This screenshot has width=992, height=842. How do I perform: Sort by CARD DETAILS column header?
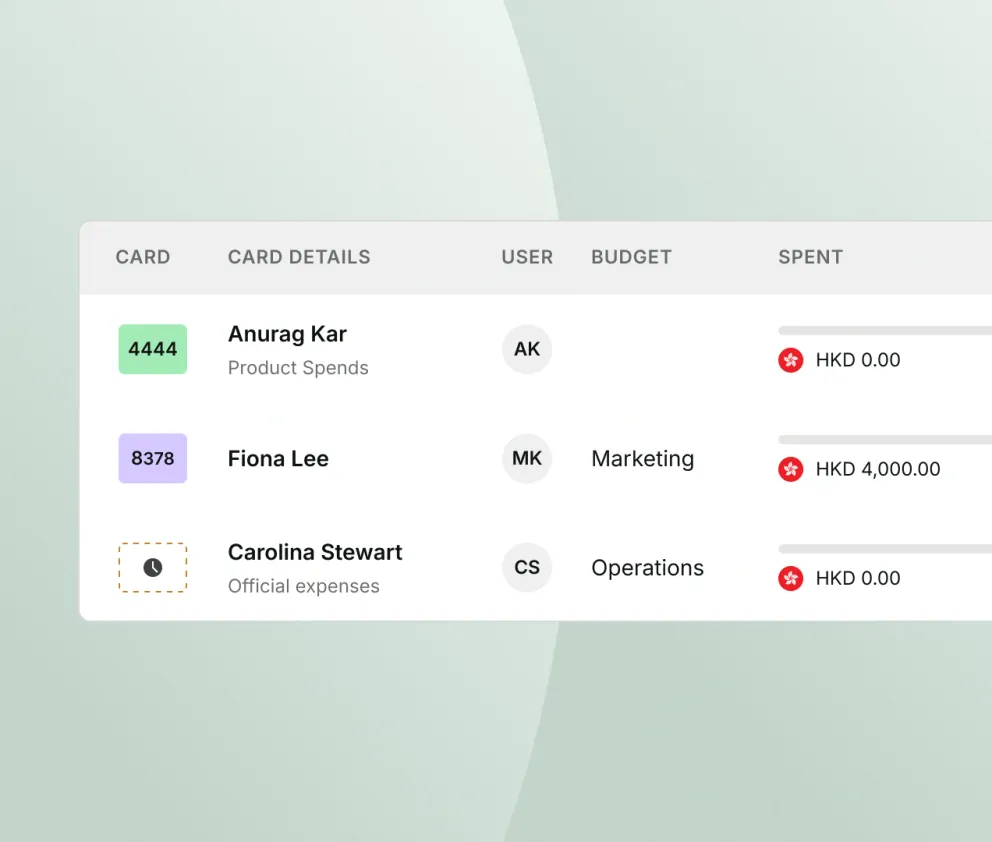pos(299,257)
